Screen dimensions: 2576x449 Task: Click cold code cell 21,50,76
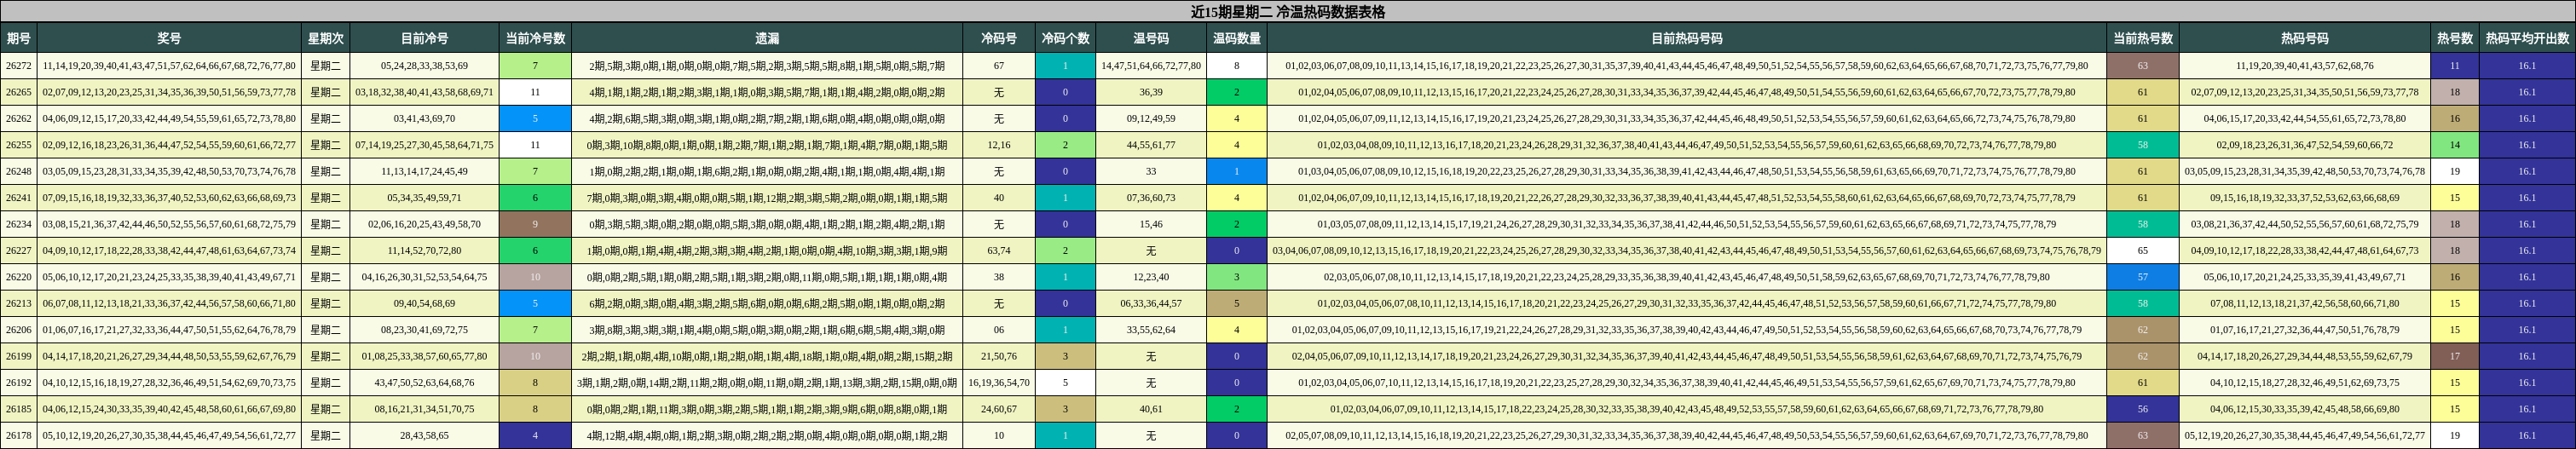[999, 357]
